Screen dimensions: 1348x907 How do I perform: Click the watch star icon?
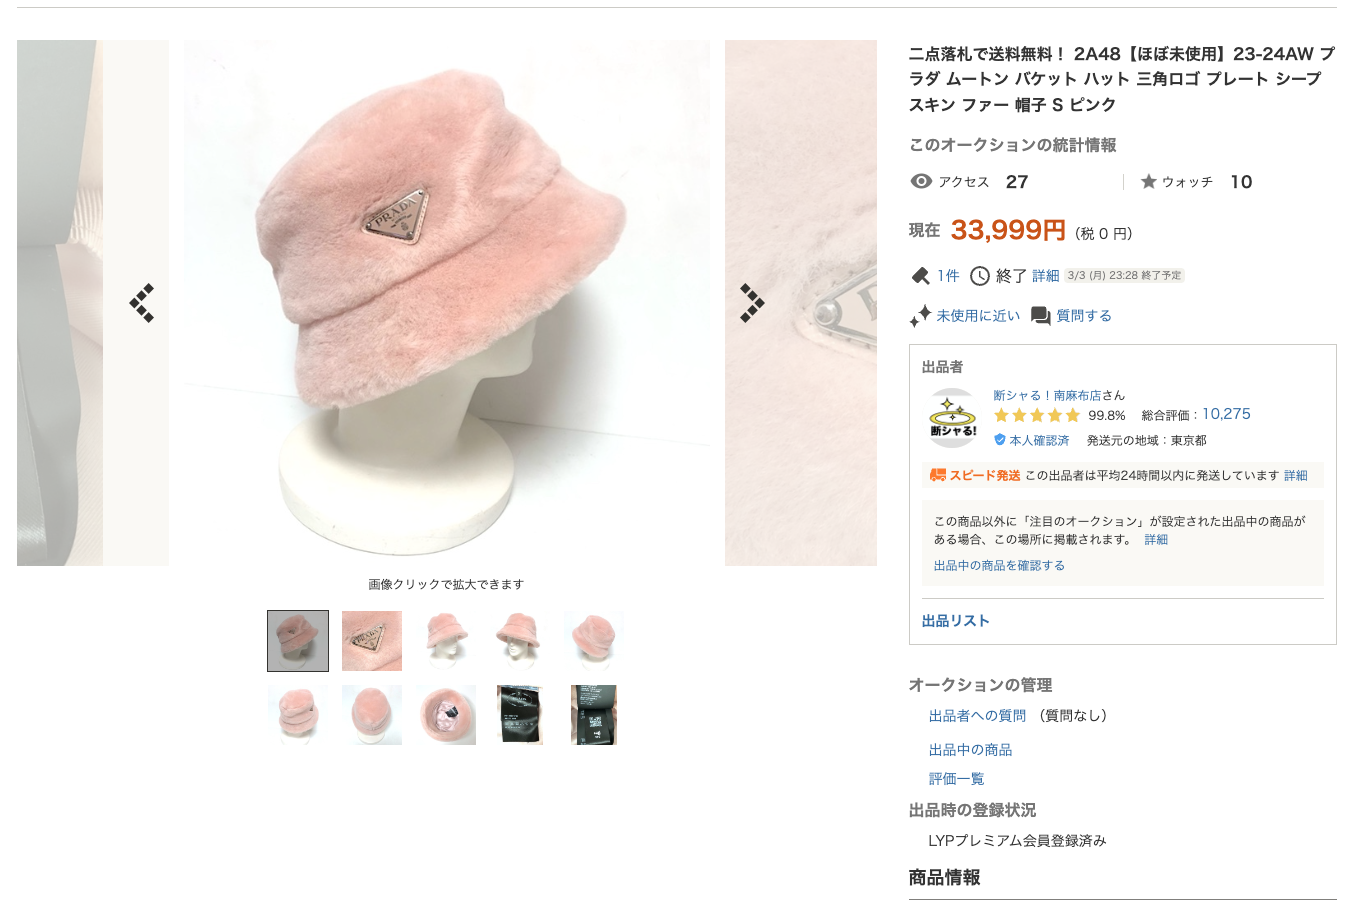pos(1148,181)
